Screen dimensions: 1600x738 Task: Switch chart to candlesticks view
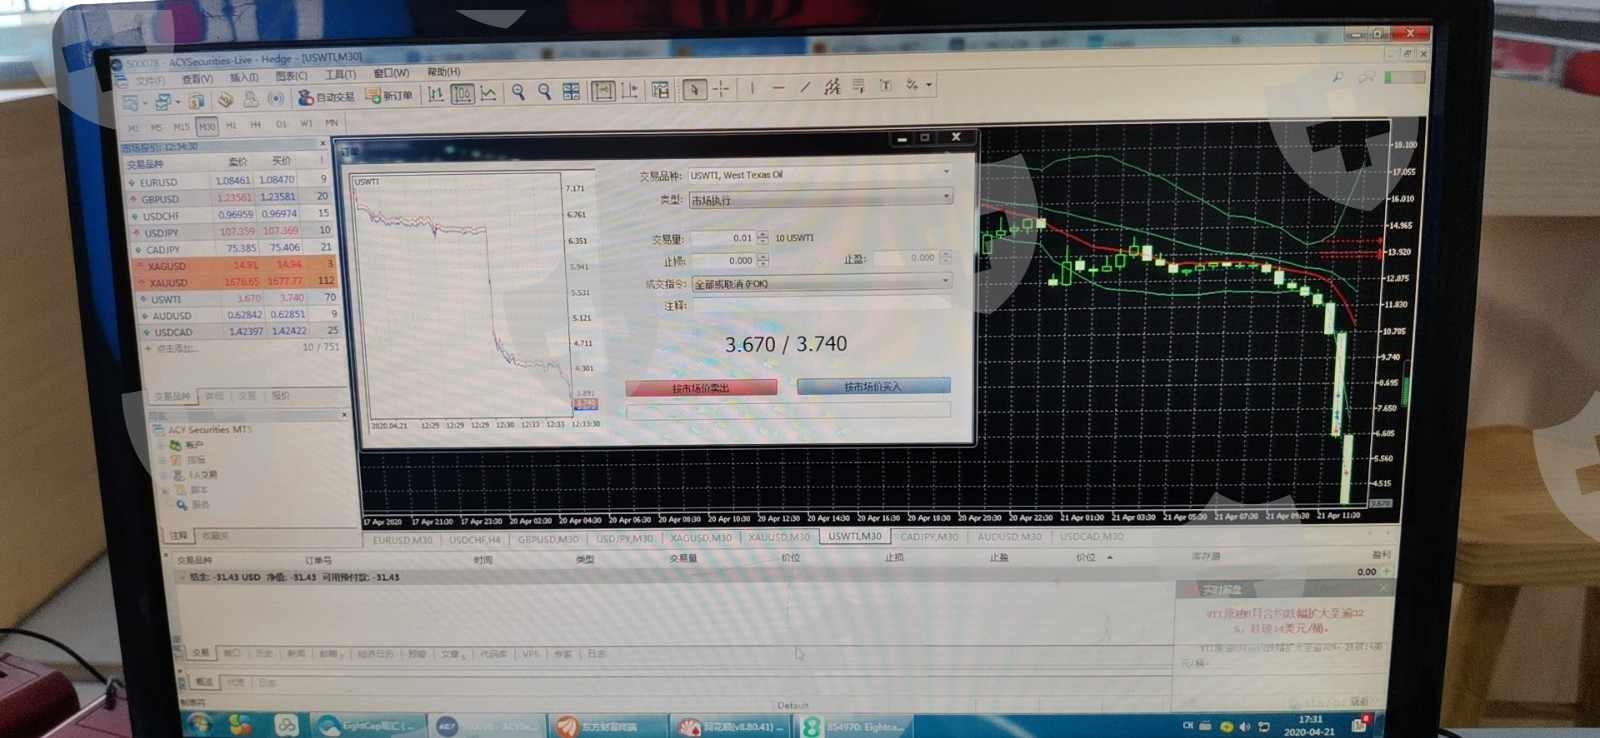coord(462,94)
